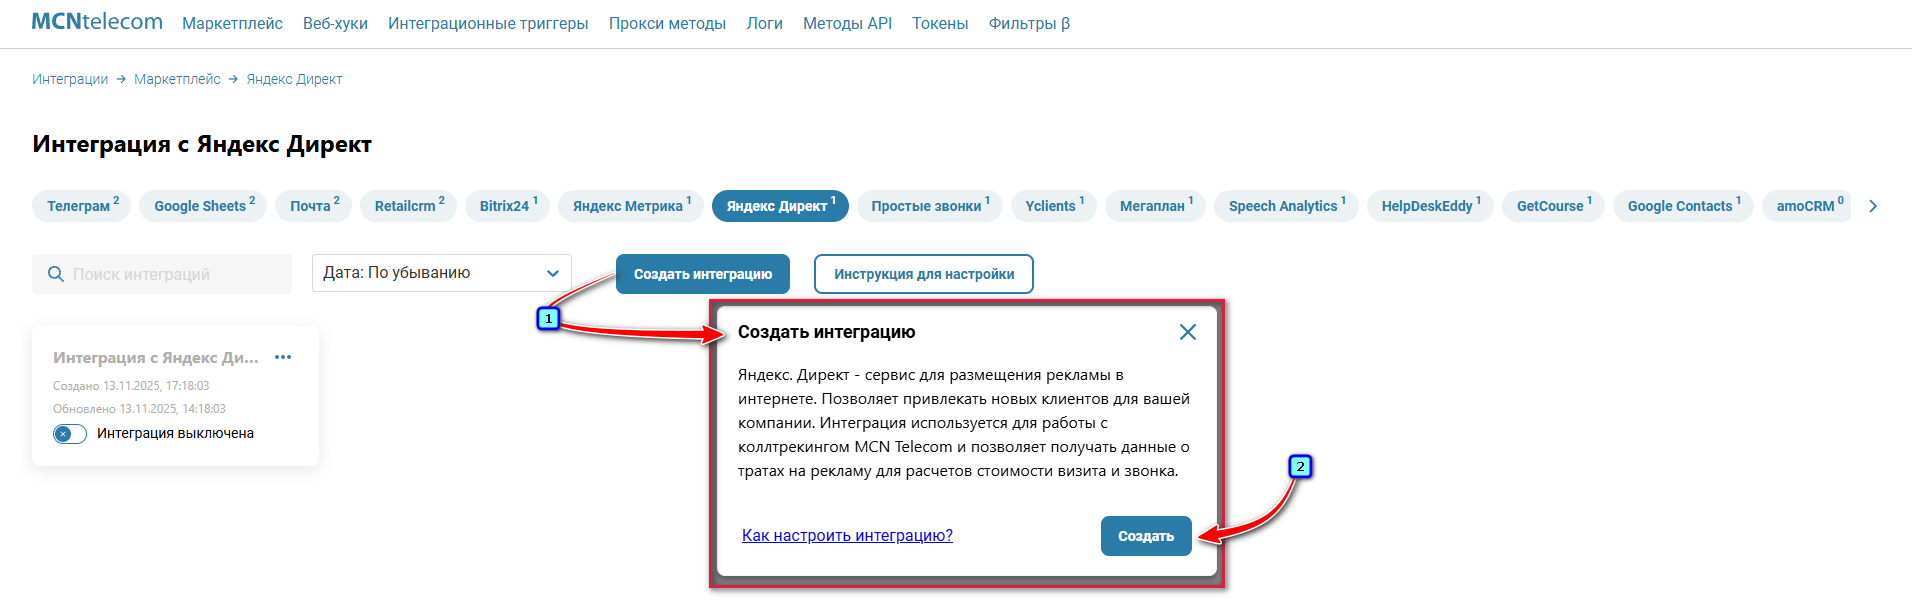
Task: Go to Интеграции breadcrumb link
Action: pyautogui.click(x=70, y=79)
